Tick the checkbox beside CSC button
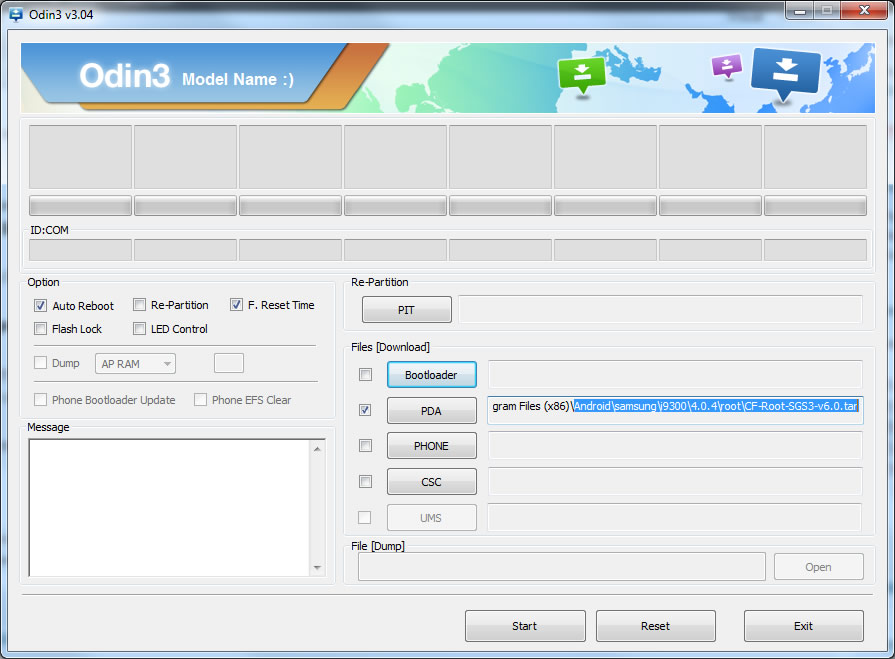895x659 pixels. (x=365, y=482)
